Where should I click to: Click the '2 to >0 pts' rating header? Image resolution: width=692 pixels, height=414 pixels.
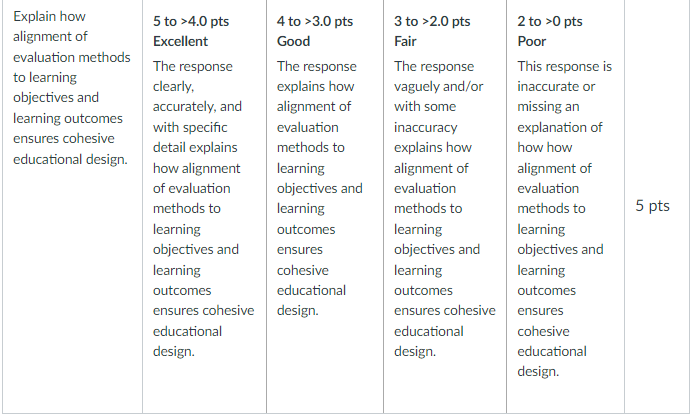pyautogui.click(x=549, y=21)
